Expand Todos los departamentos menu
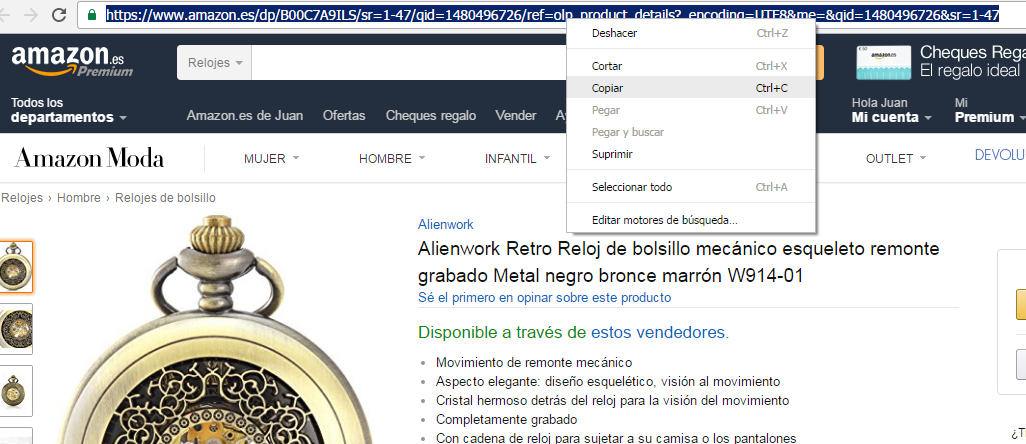Viewport: 1026px width, 444px height. 69,110
